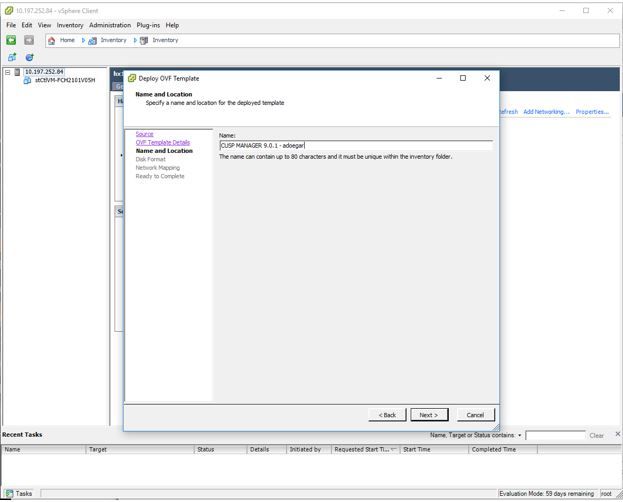This screenshot has width=623, height=502.
Task: Click the Status column header
Action: tap(221, 450)
